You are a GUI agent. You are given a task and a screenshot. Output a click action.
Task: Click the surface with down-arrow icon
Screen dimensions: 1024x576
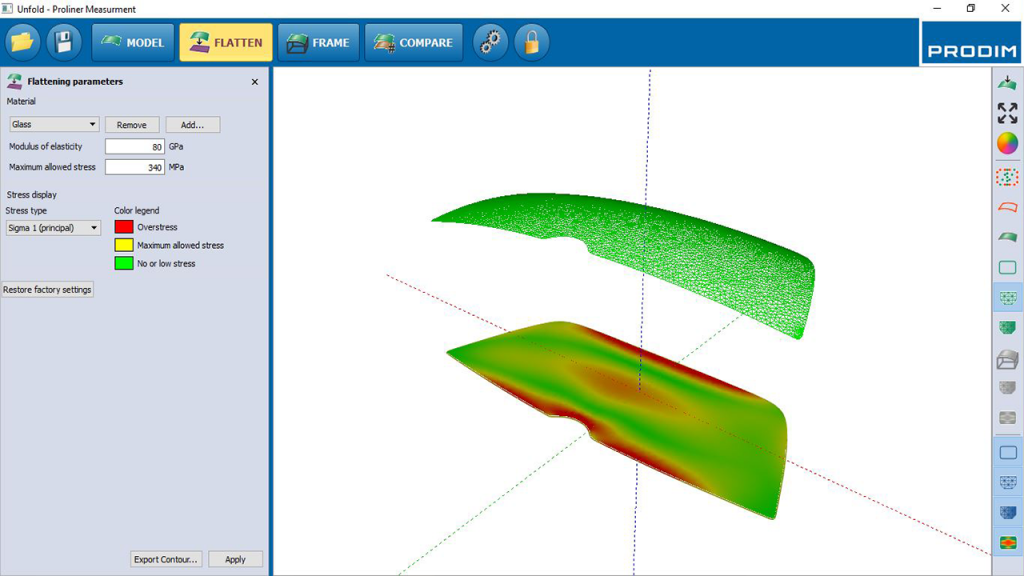(1007, 83)
